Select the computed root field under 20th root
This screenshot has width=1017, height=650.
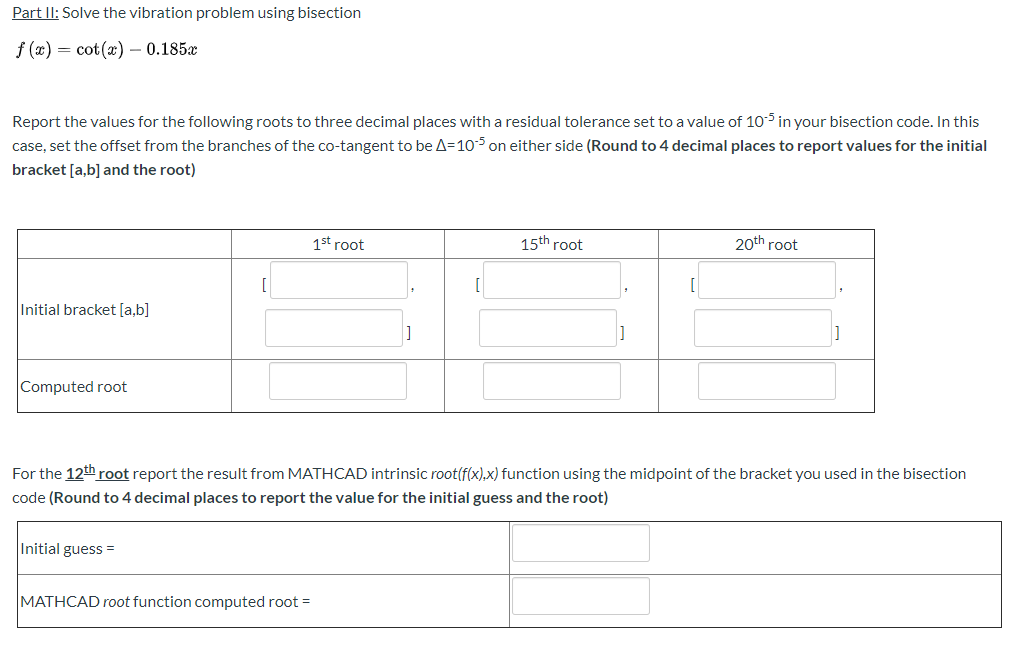point(765,380)
